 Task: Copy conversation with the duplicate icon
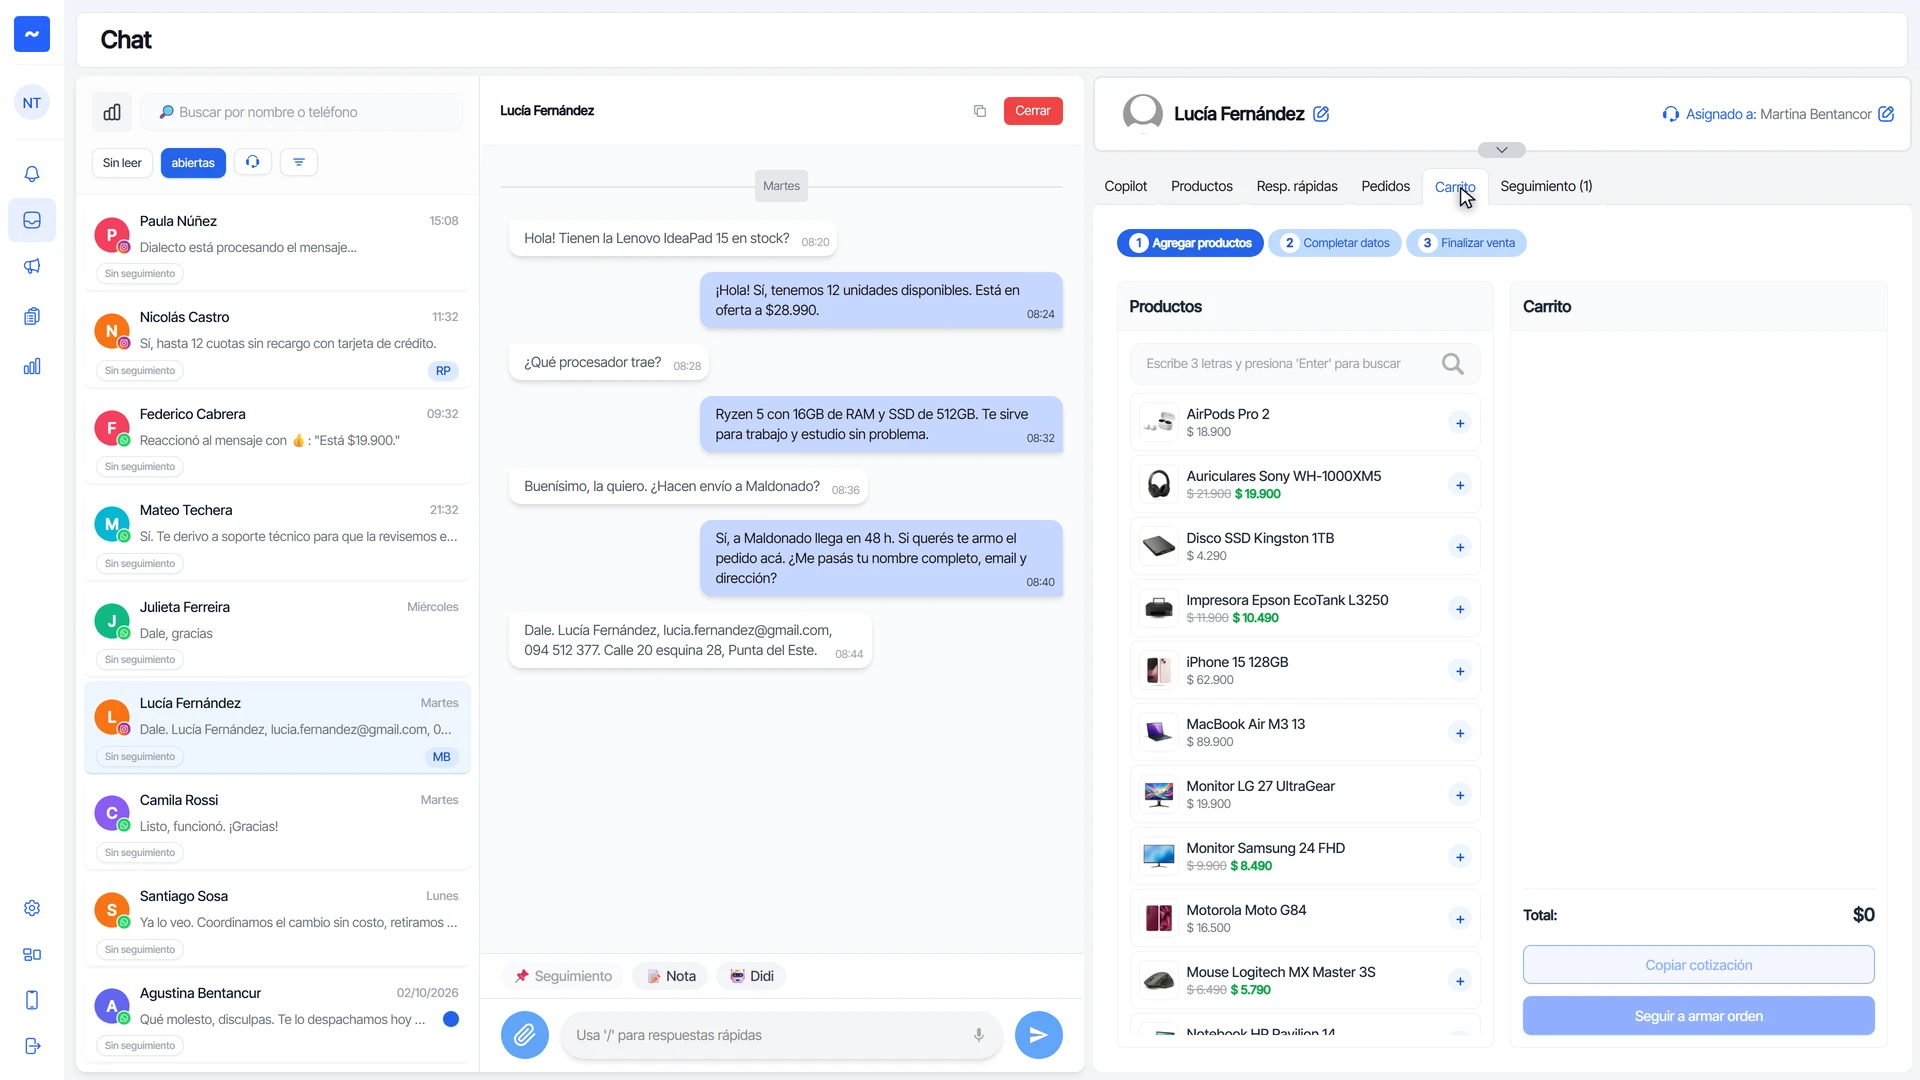pyautogui.click(x=980, y=111)
